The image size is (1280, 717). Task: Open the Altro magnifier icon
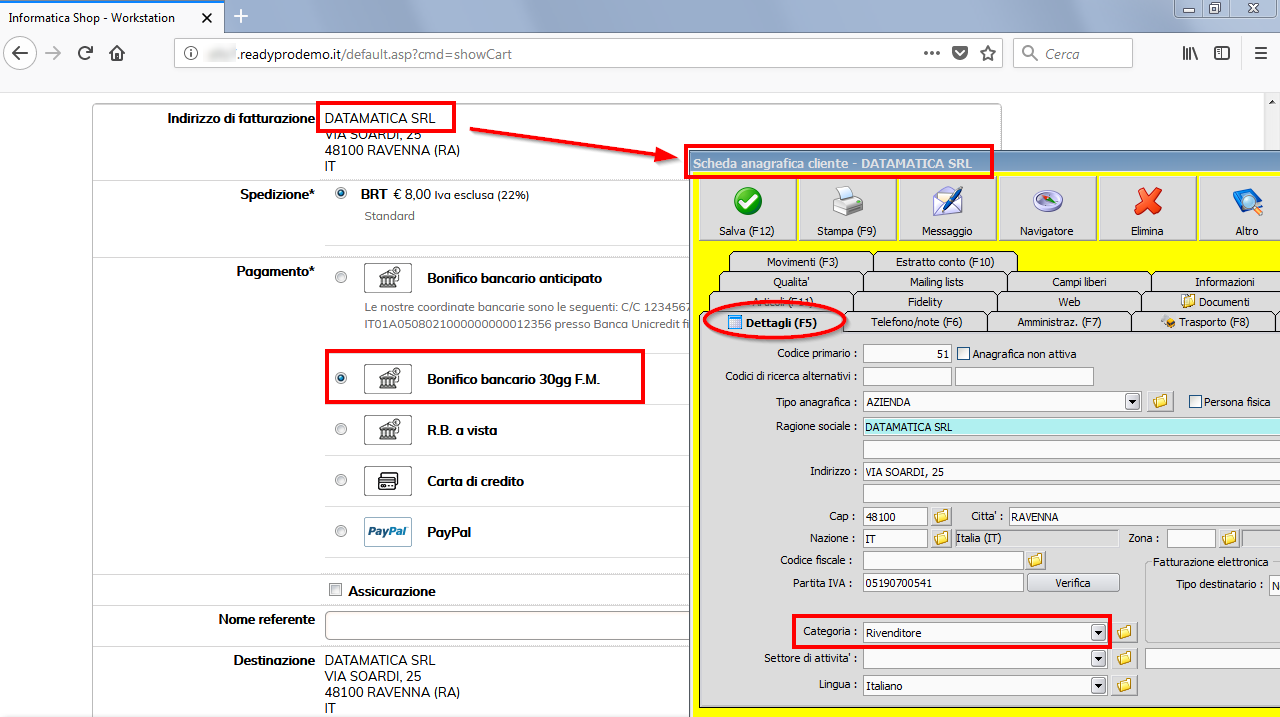coord(1246,202)
